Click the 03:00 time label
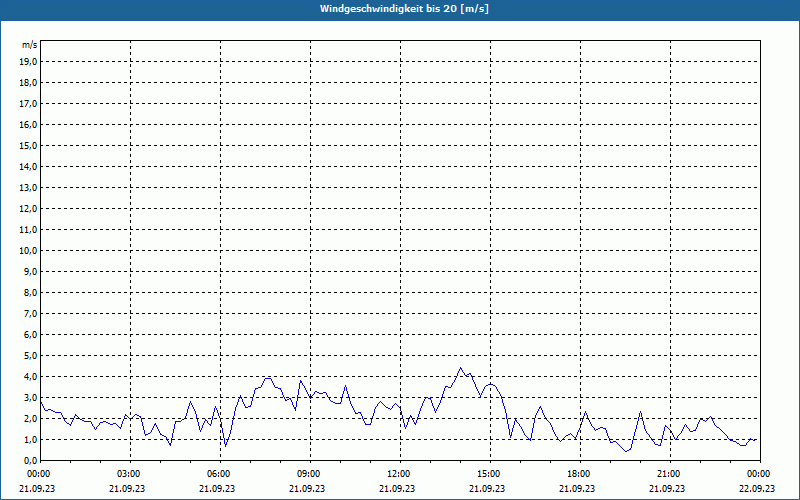Screen dimensions: 800x500 pyautogui.click(x=130, y=474)
